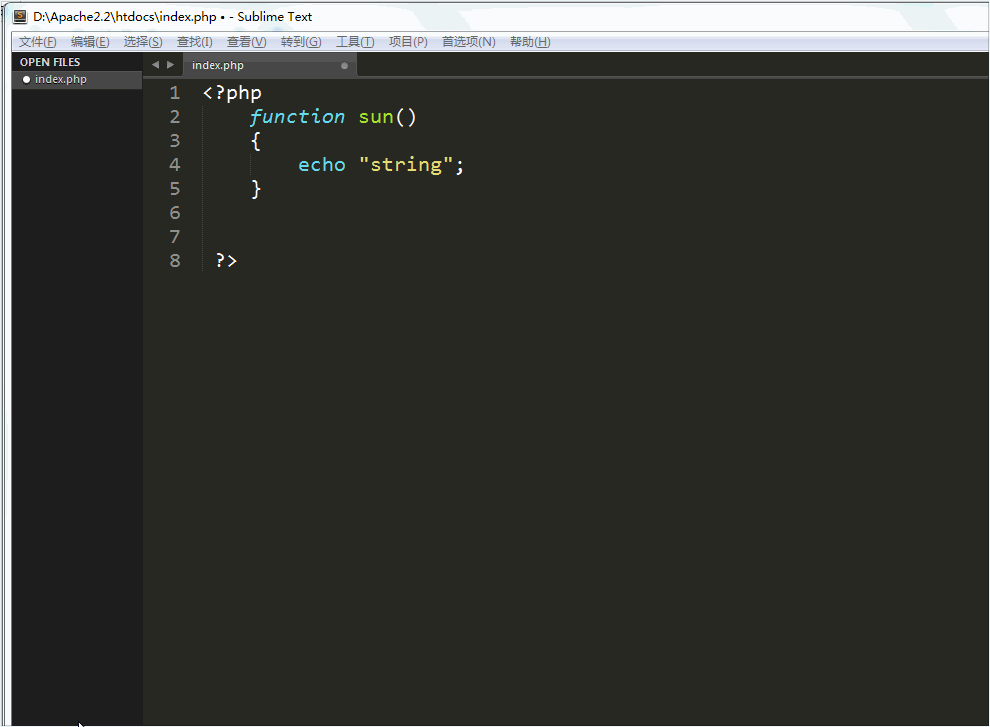
Task: Click the echo keyword on line 4
Action: pos(322,165)
